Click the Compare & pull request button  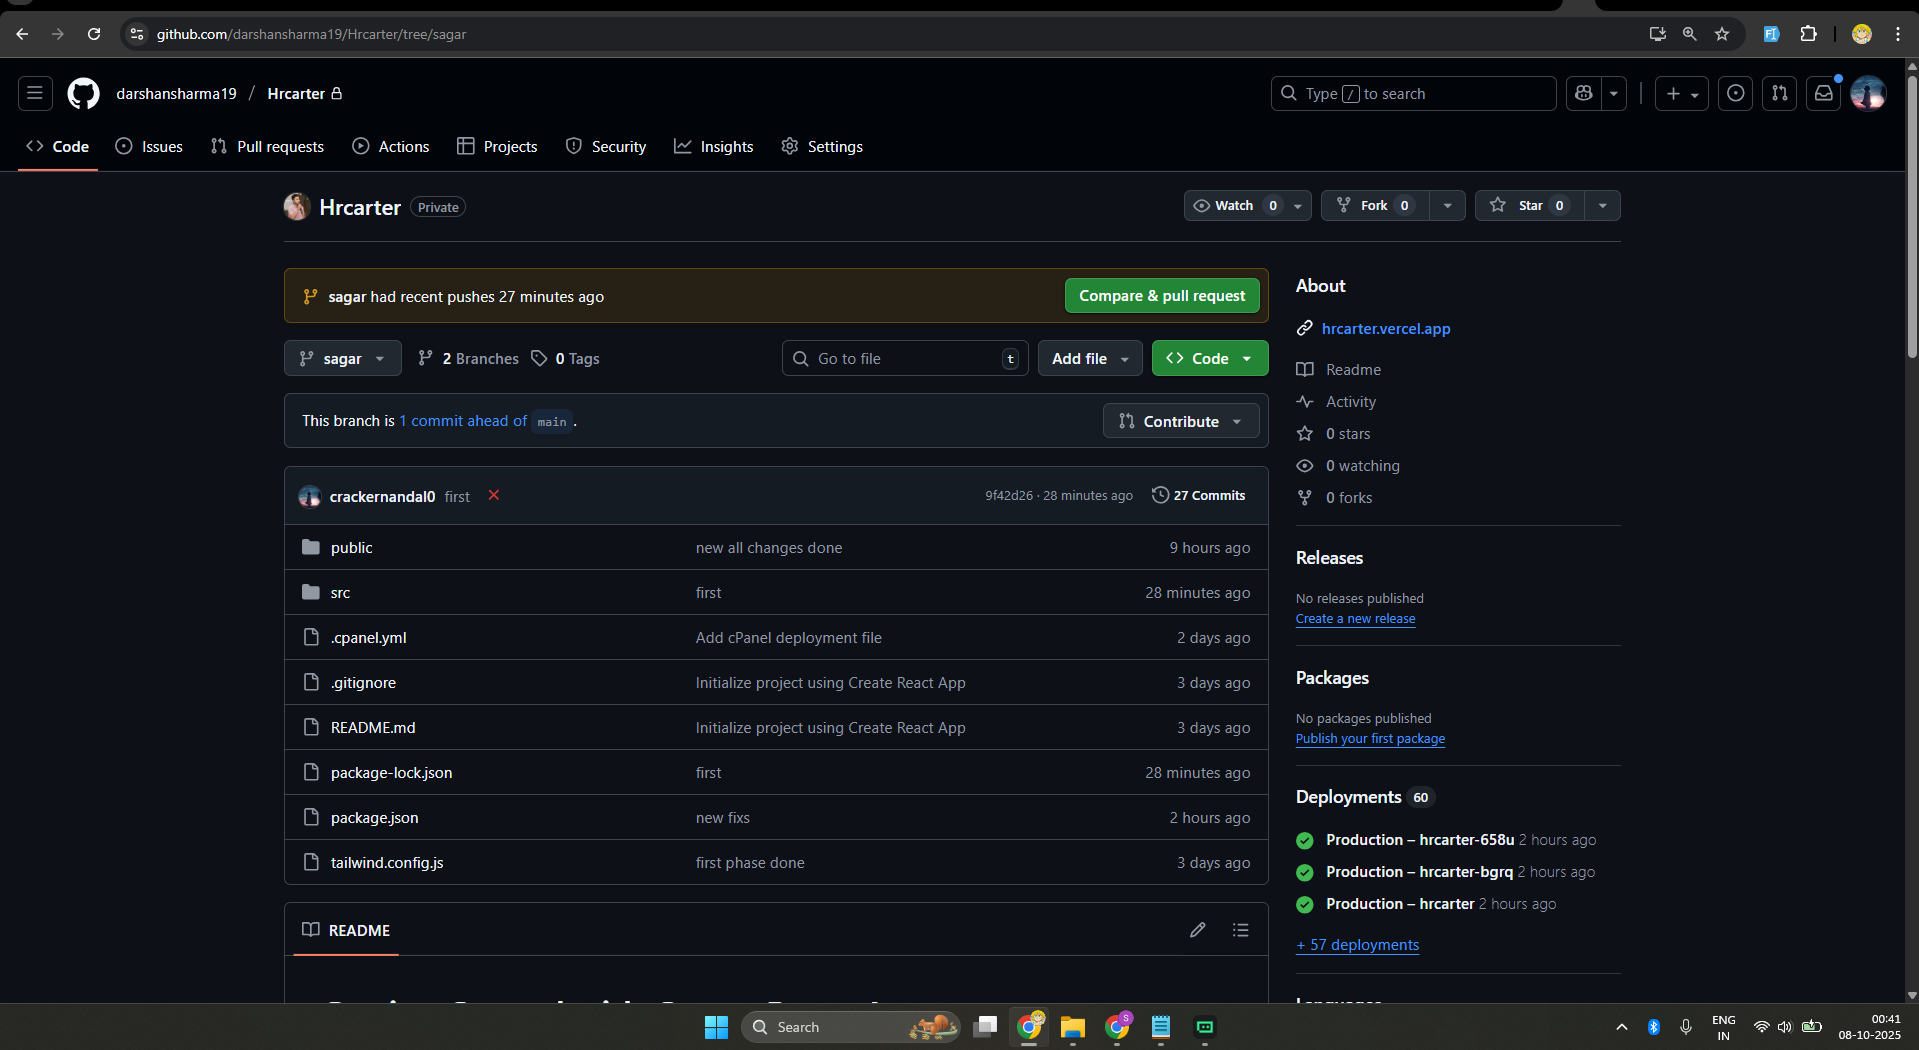(1161, 296)
